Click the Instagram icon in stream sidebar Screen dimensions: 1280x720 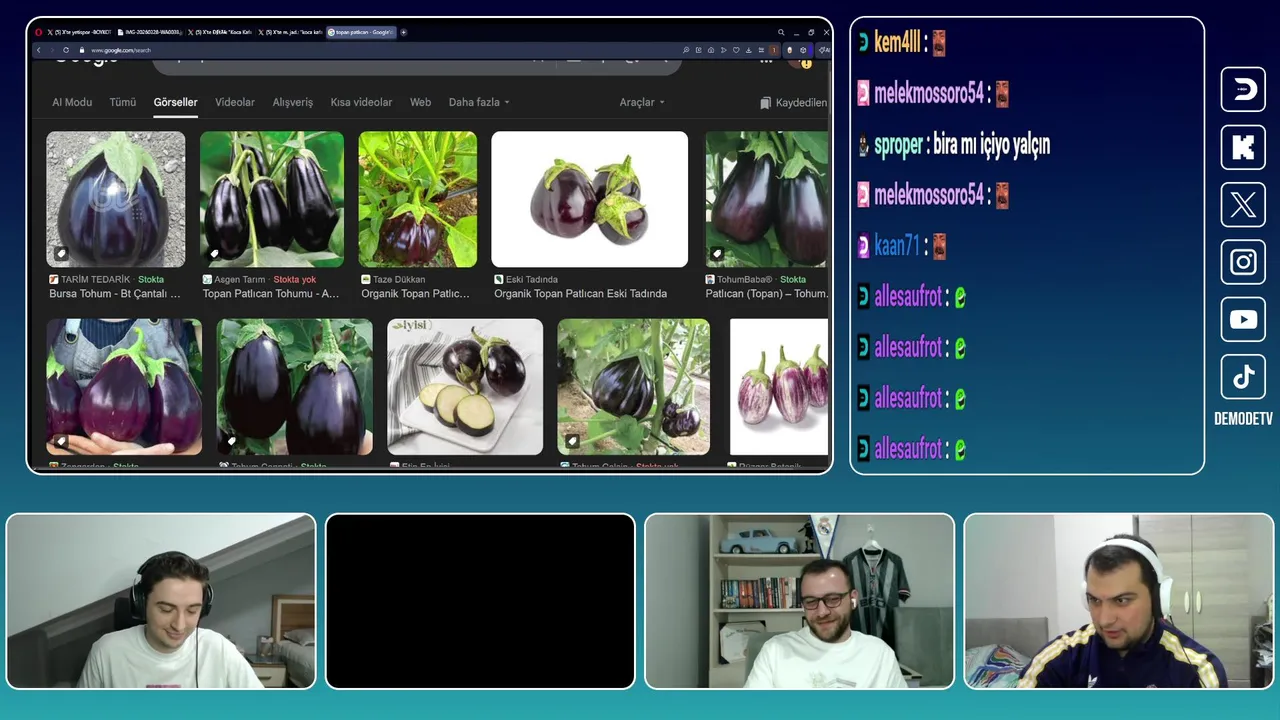tap(1243, 262)
